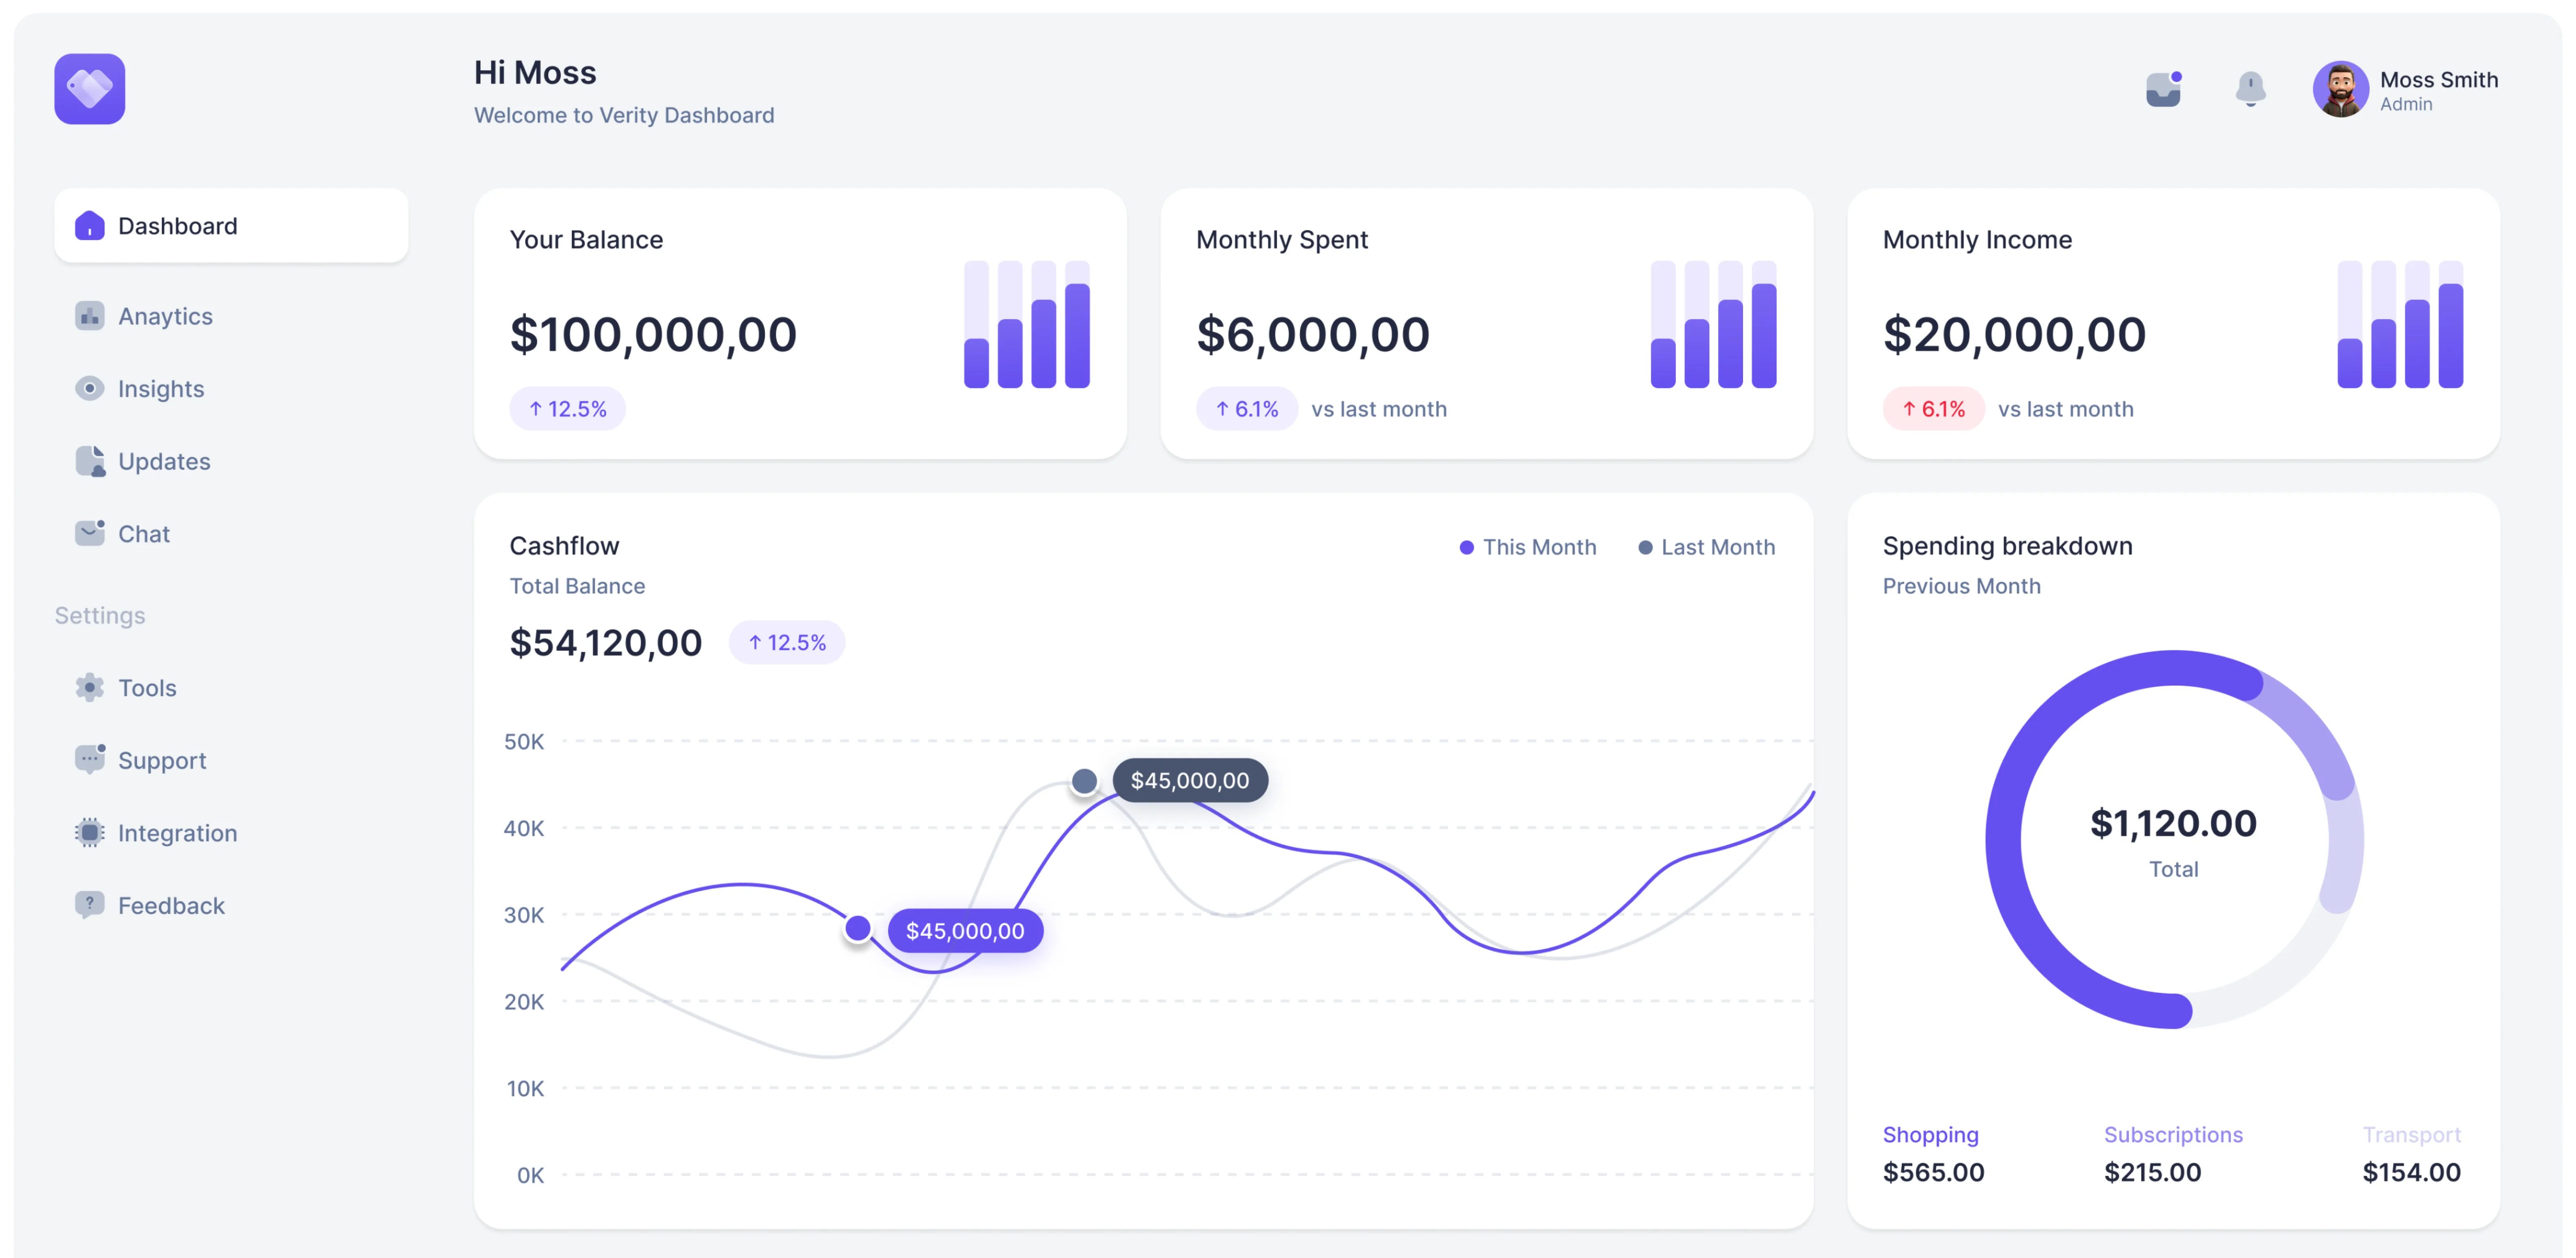Open the Settings section in sidebar
This screenshot has height=1258, width=2576.
pos(99,615)
